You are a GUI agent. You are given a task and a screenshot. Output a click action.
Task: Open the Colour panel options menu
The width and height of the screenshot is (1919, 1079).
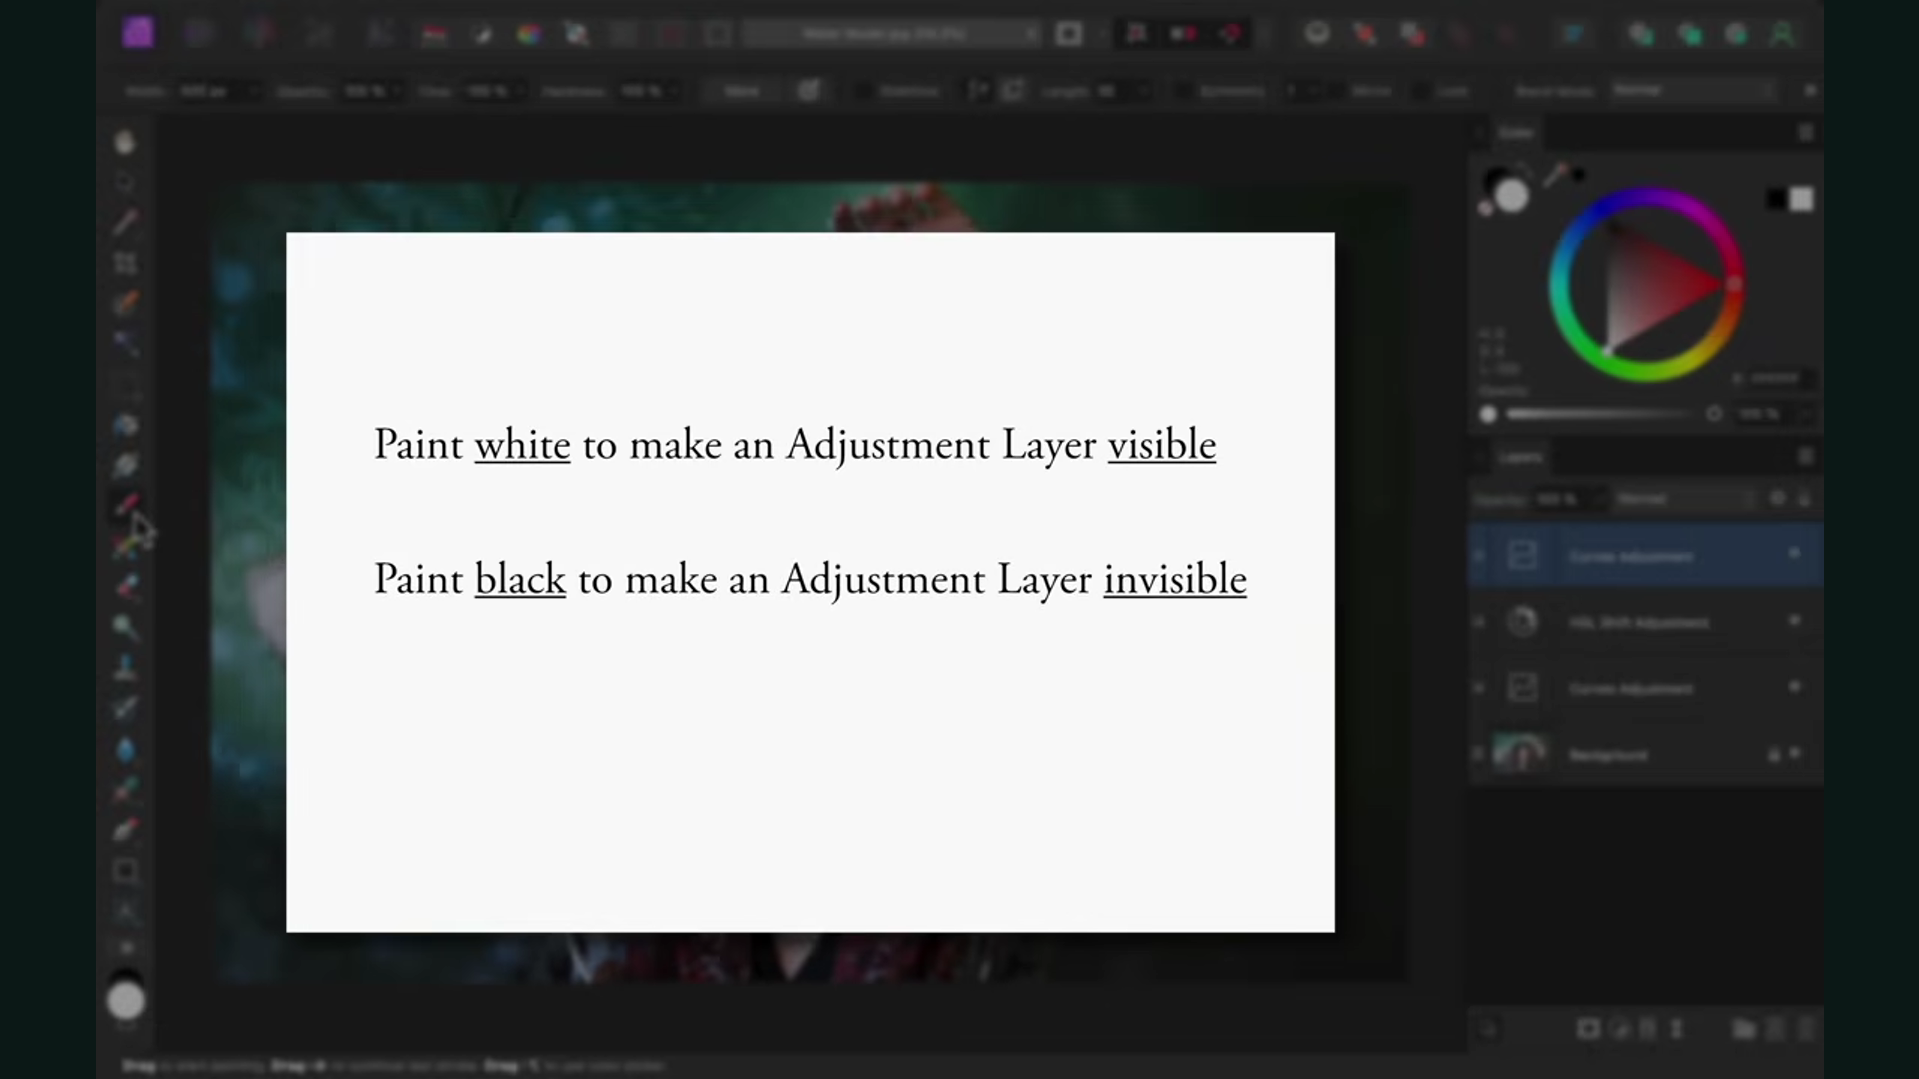coord(1805,133)
